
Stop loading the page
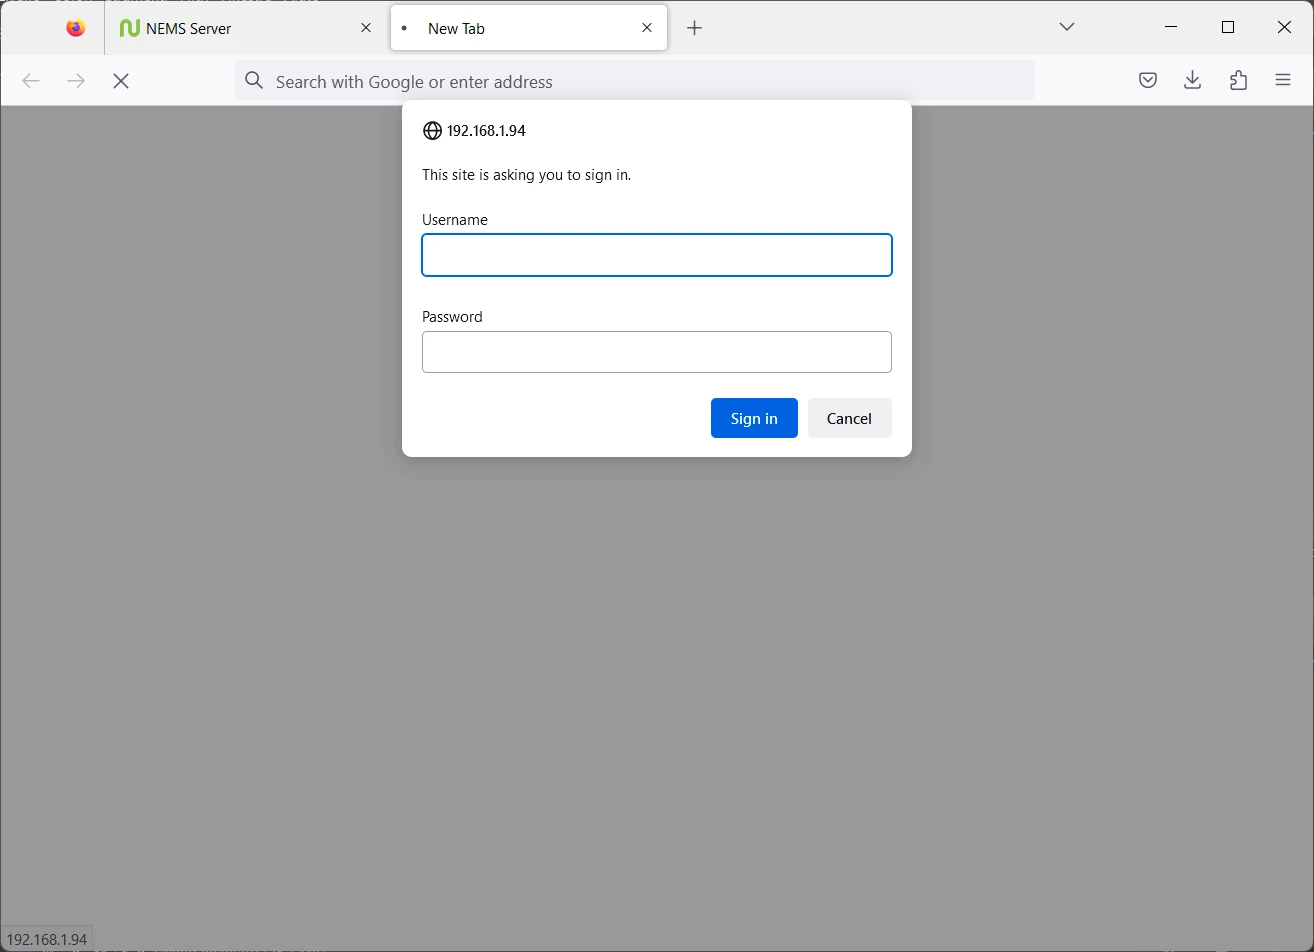coord(121,81)
